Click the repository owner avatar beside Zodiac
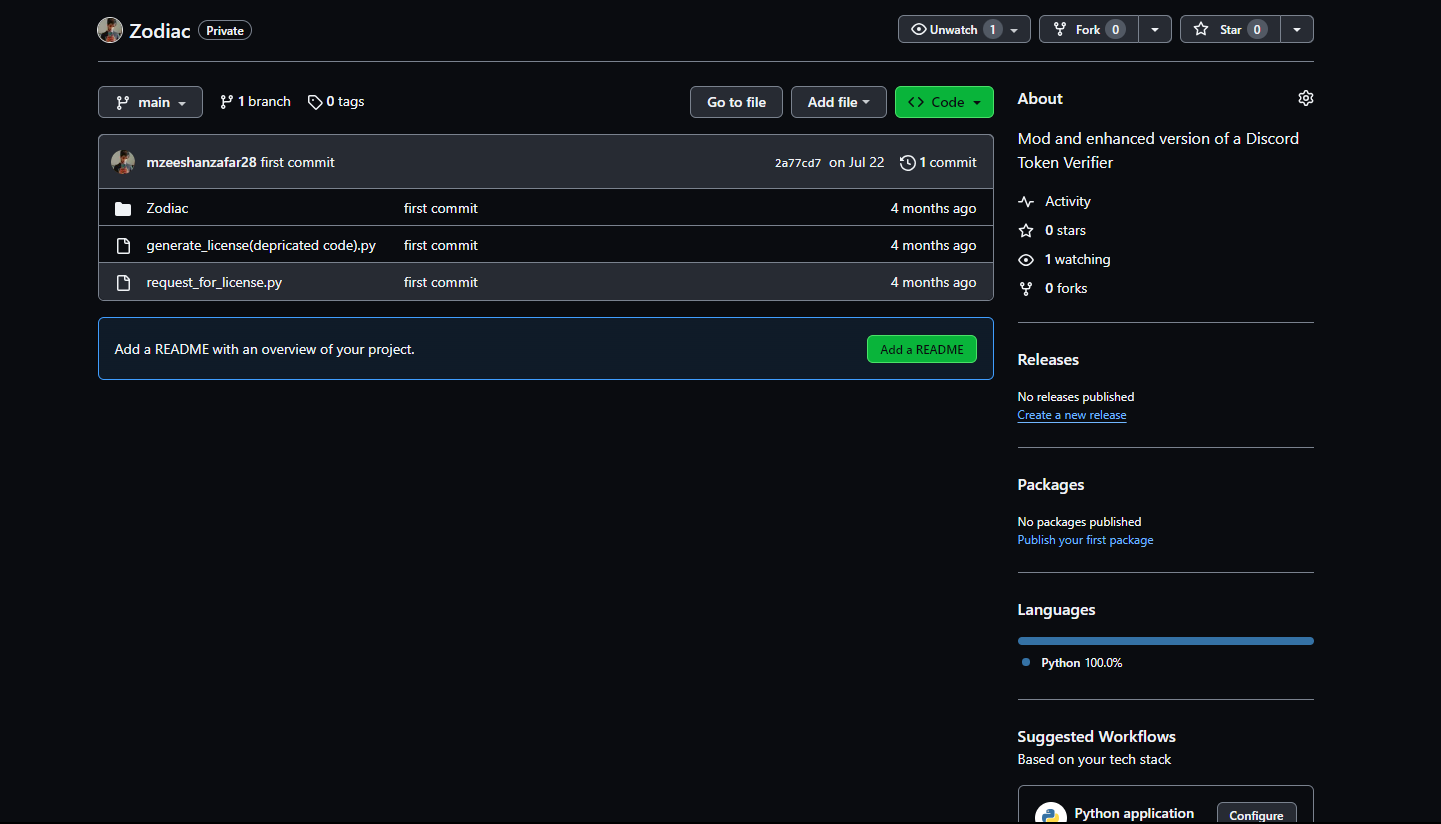Screen dimensions: 1441x824 110,30
